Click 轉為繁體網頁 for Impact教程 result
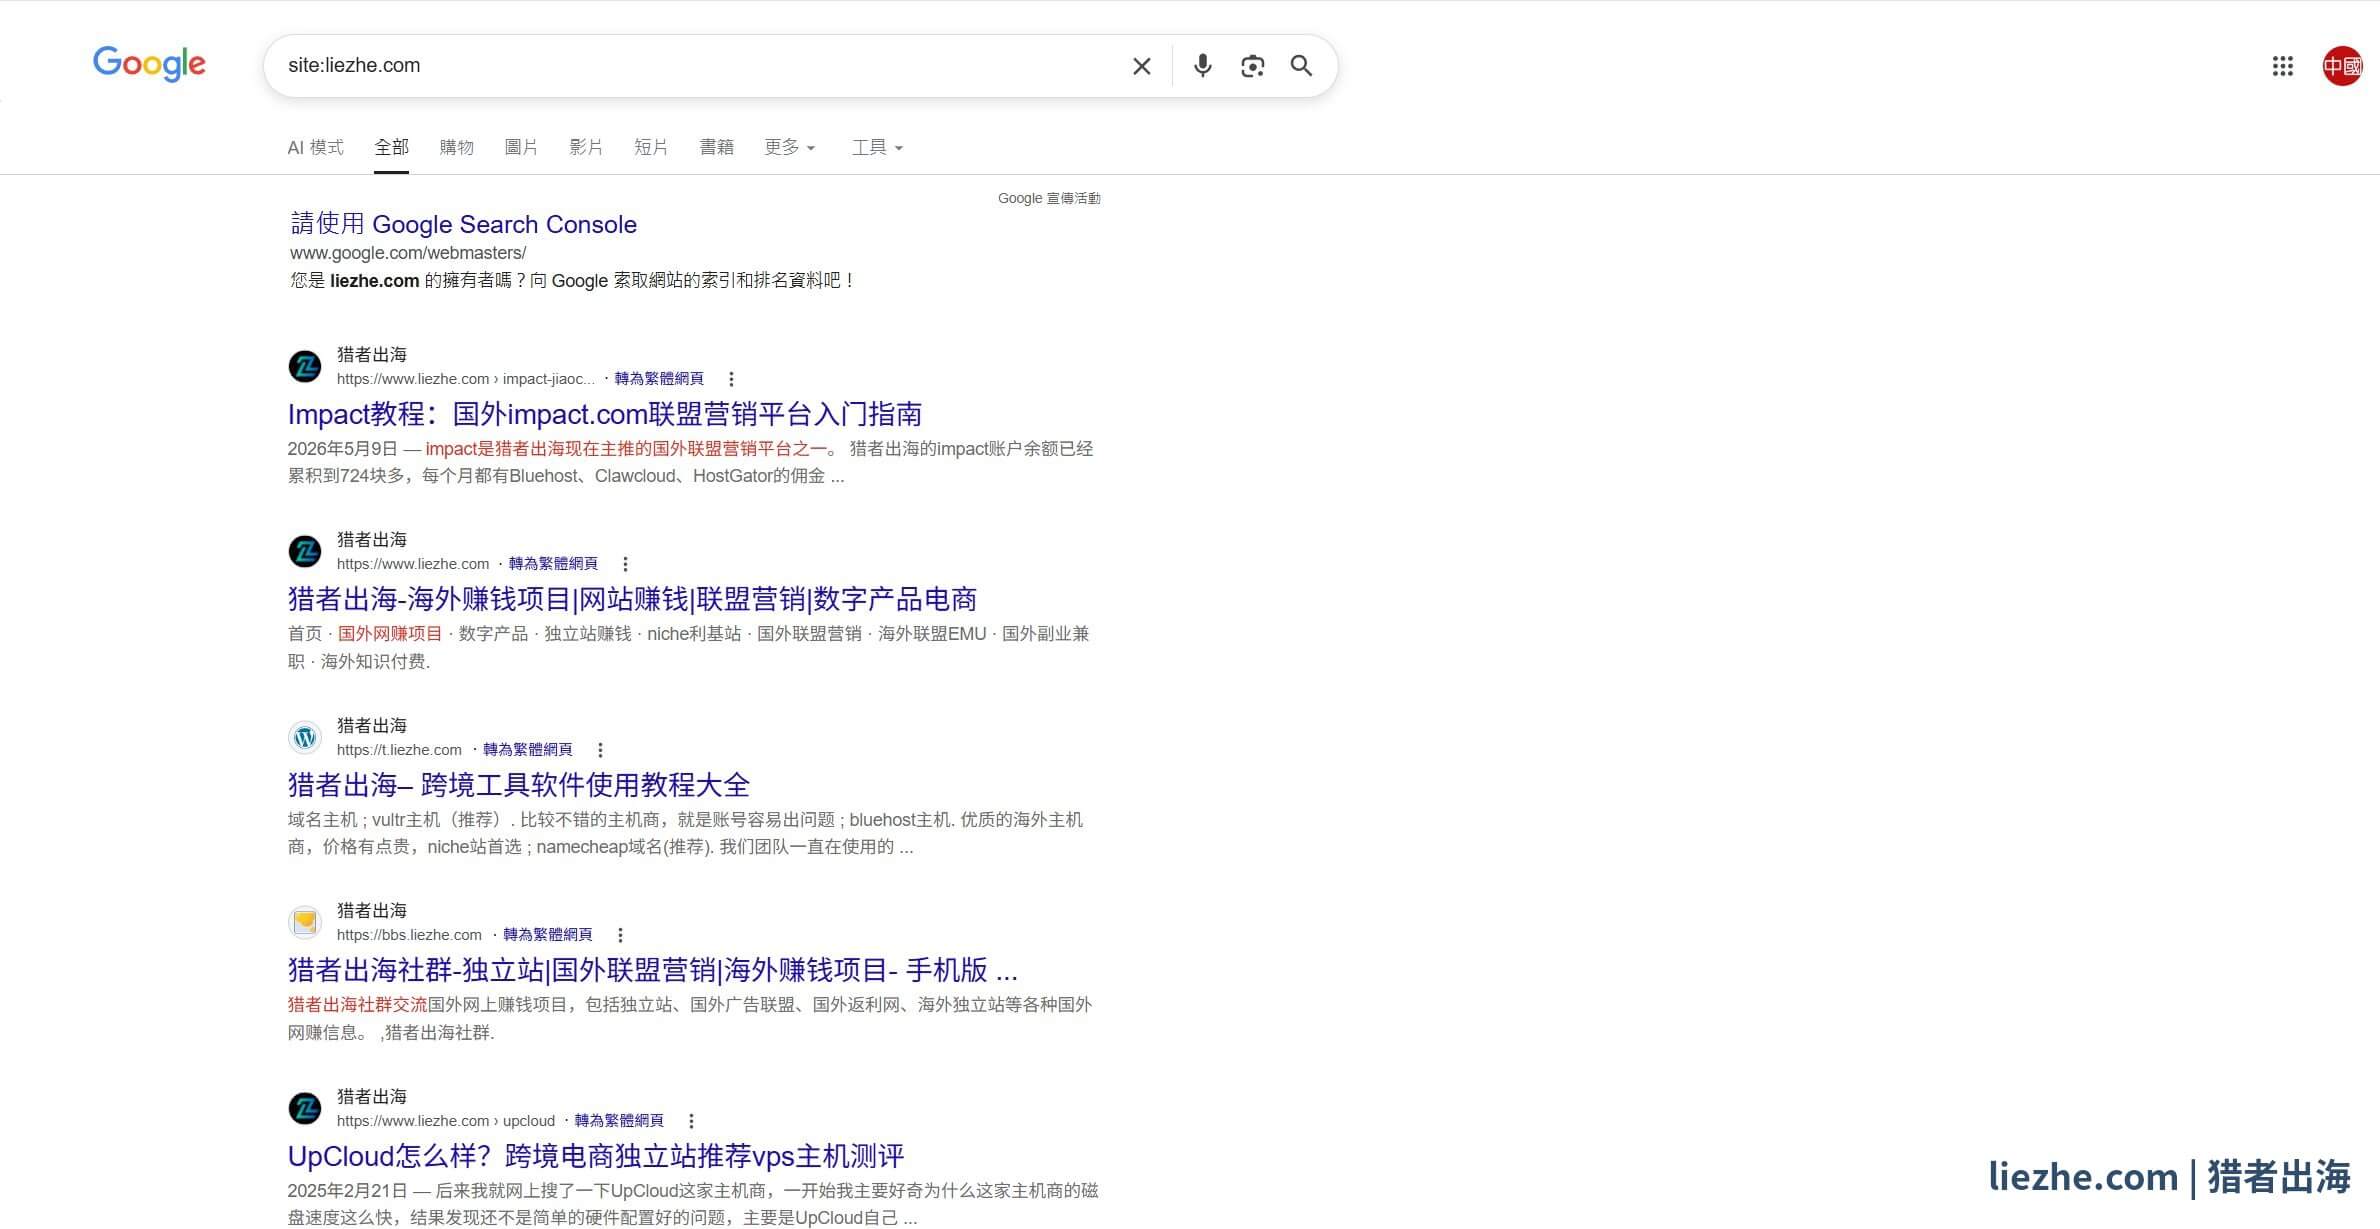Screen dimensions: 2380x1229 pos(659,379)
